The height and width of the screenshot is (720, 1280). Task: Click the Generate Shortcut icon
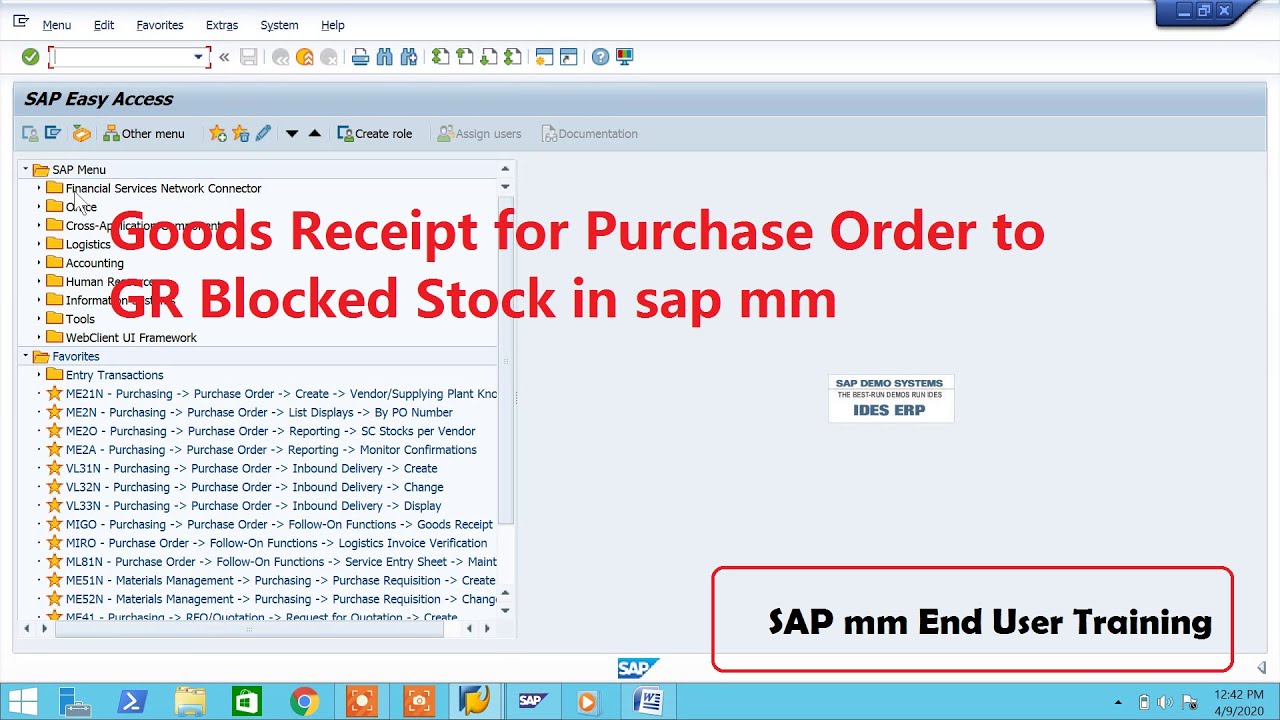click(568, 57)
